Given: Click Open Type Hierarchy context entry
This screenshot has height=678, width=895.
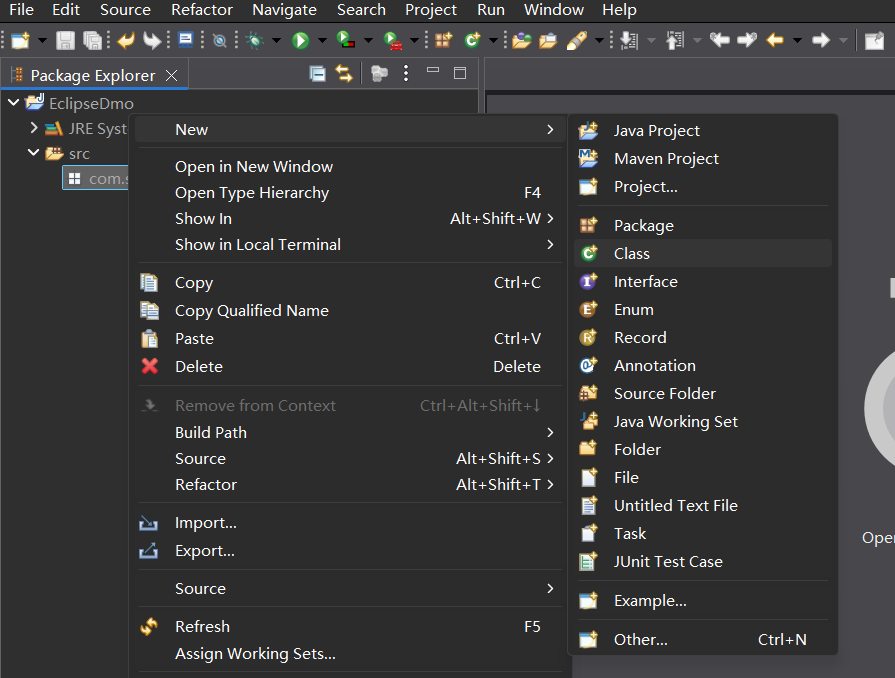Looking at the screenshot, I should tap(350, 193).
